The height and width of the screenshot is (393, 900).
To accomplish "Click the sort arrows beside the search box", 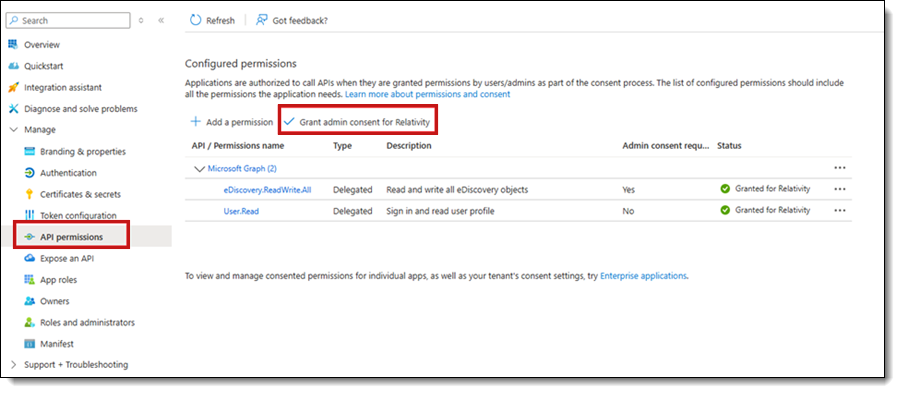I will (141, 20).
